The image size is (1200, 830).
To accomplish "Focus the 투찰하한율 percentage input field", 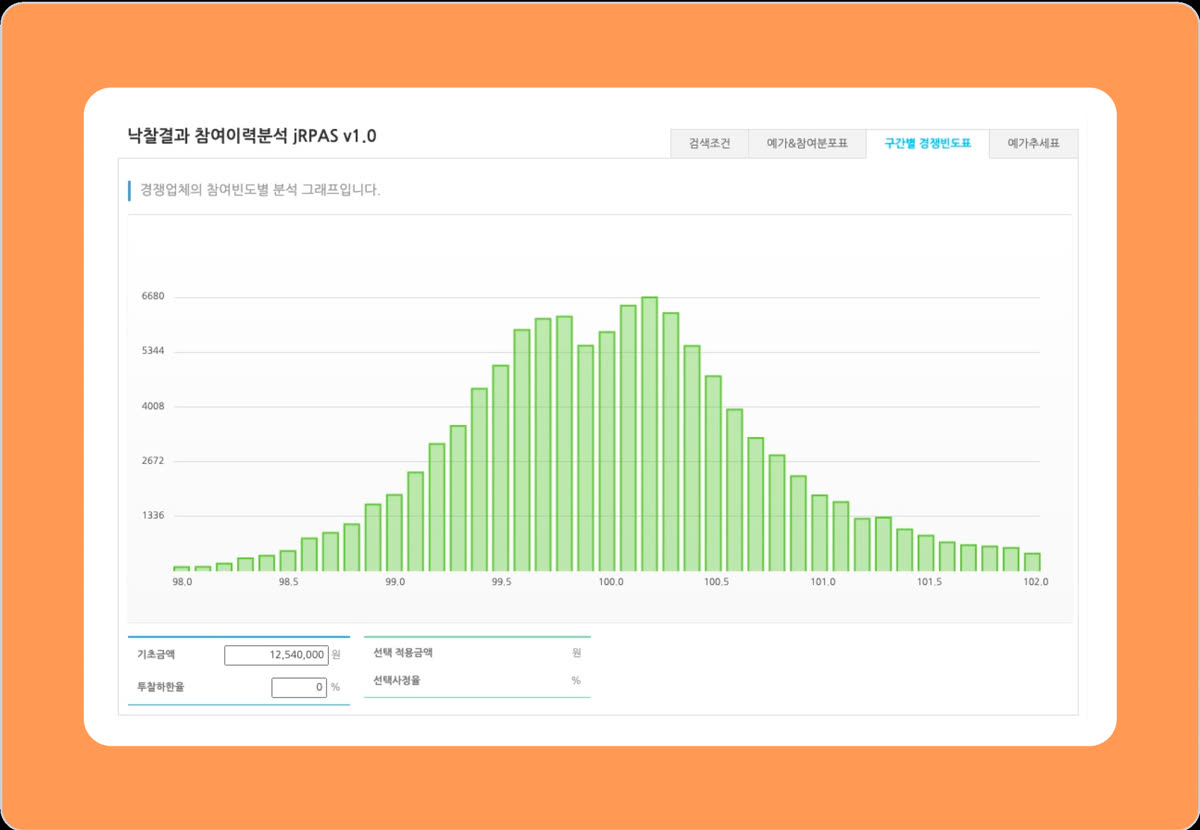I will coord(299,687).
